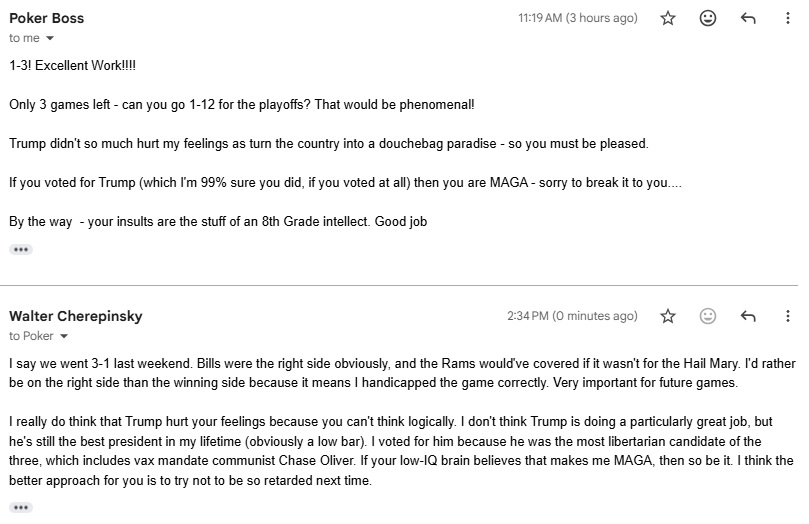Expand the "to Poker" recipient details arrow
The width and height of the screenshot is (809, 524).
coord(64,336)
